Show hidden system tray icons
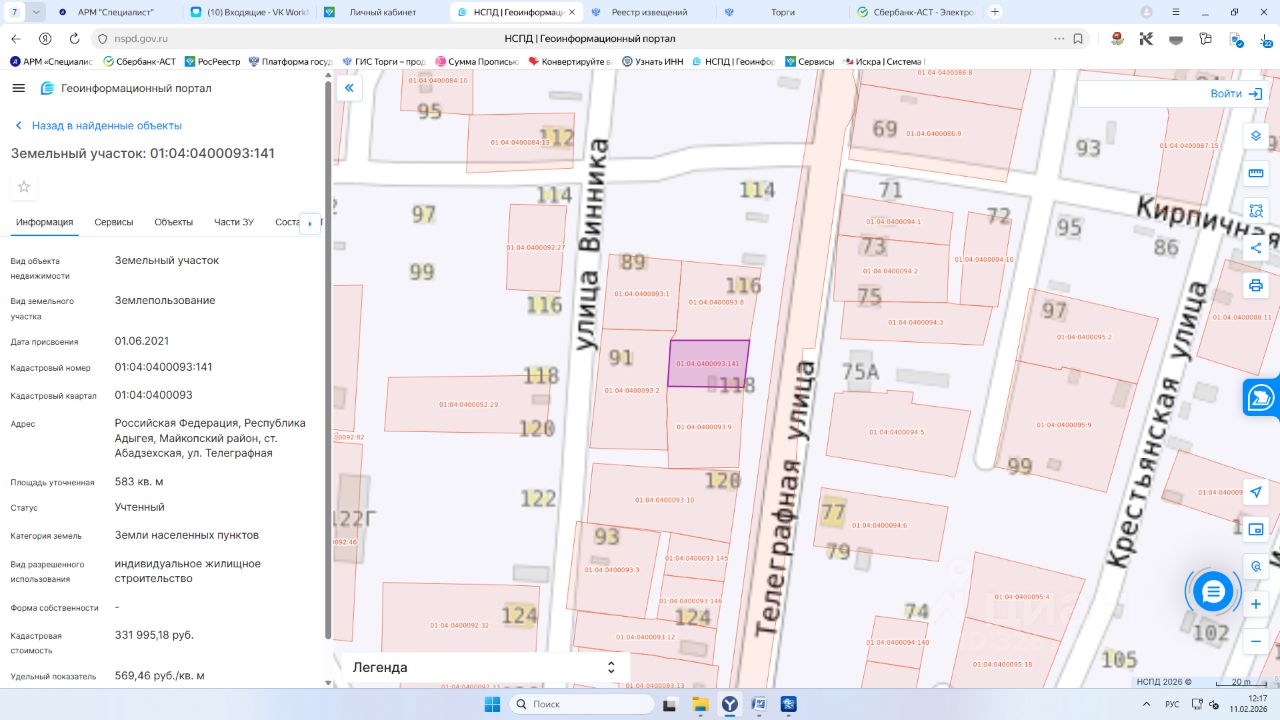Screen dimensions: 1280x720 pyautogui.click(x=1147, y=704)
